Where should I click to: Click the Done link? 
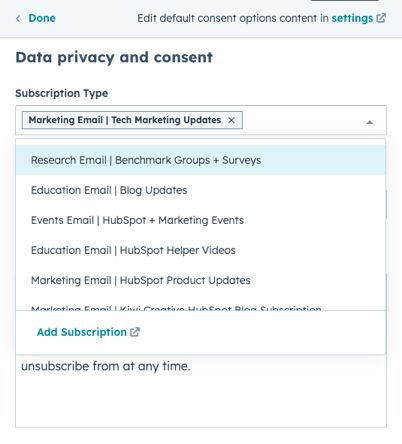point(42,18)
